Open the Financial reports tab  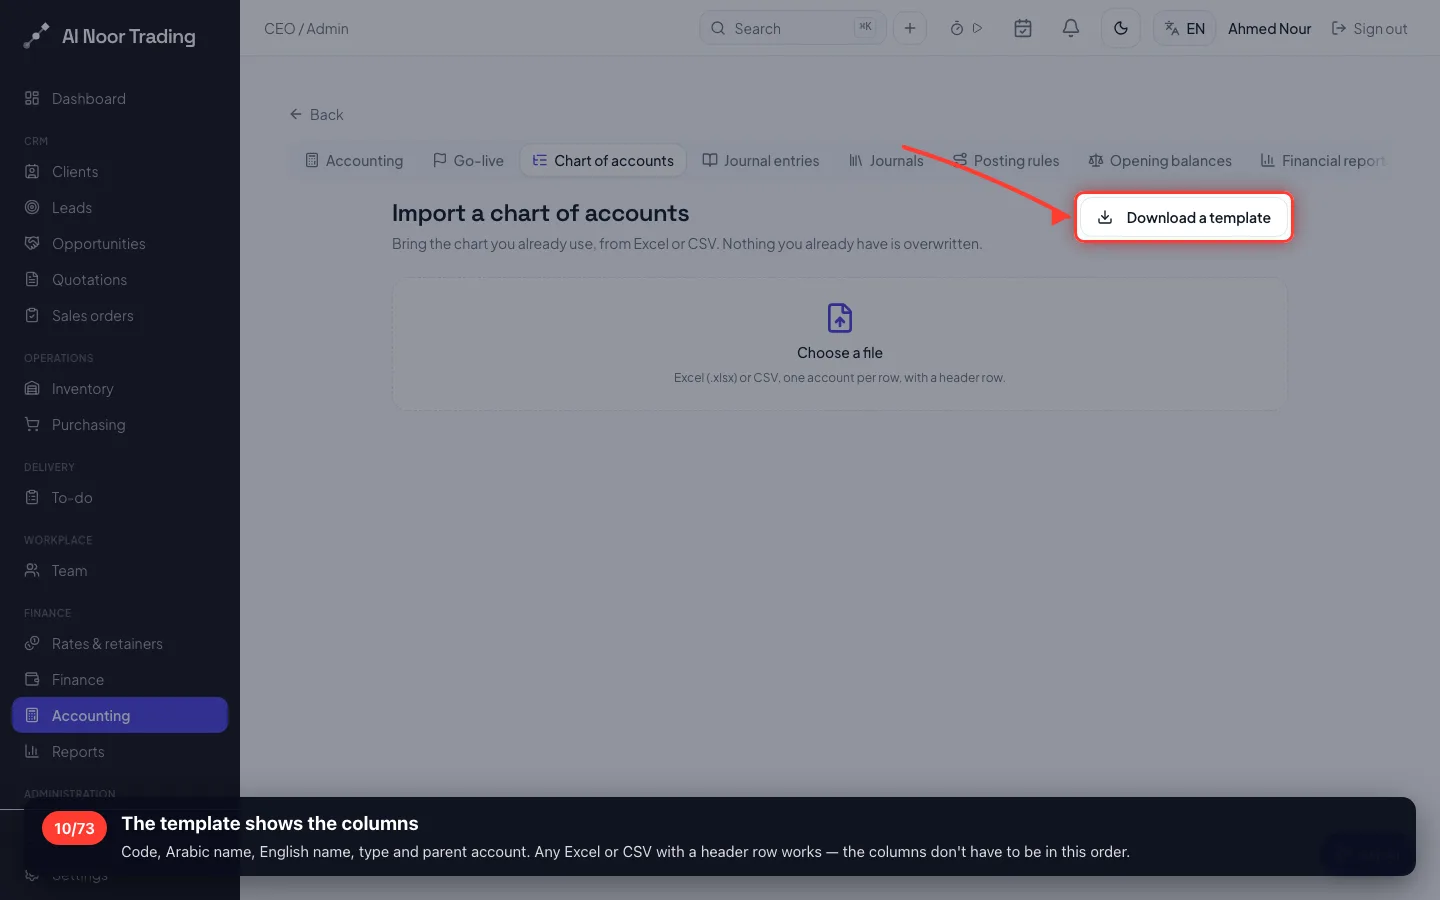[1323, 160]
